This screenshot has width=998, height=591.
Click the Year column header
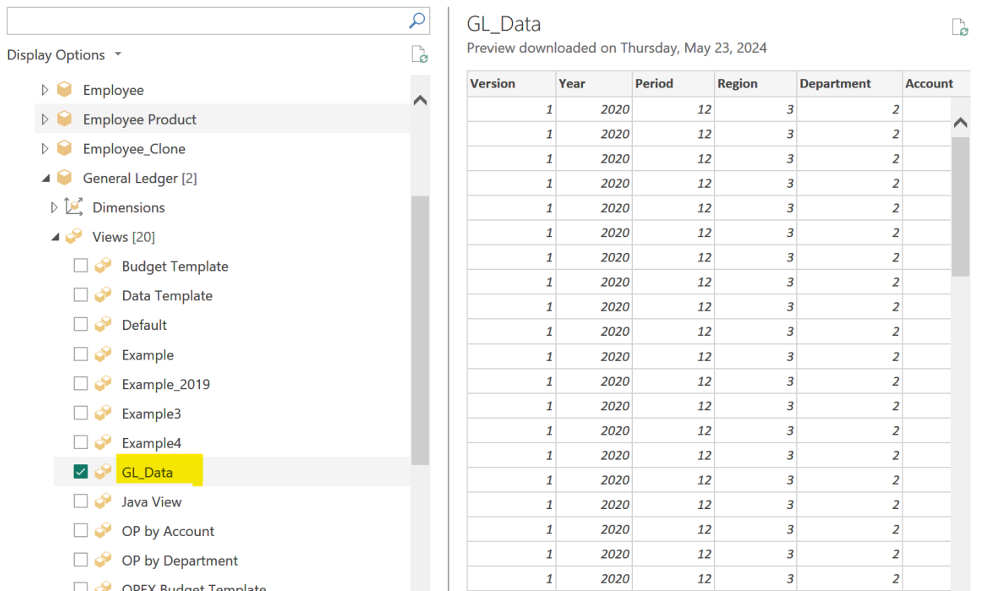(594, 83)
